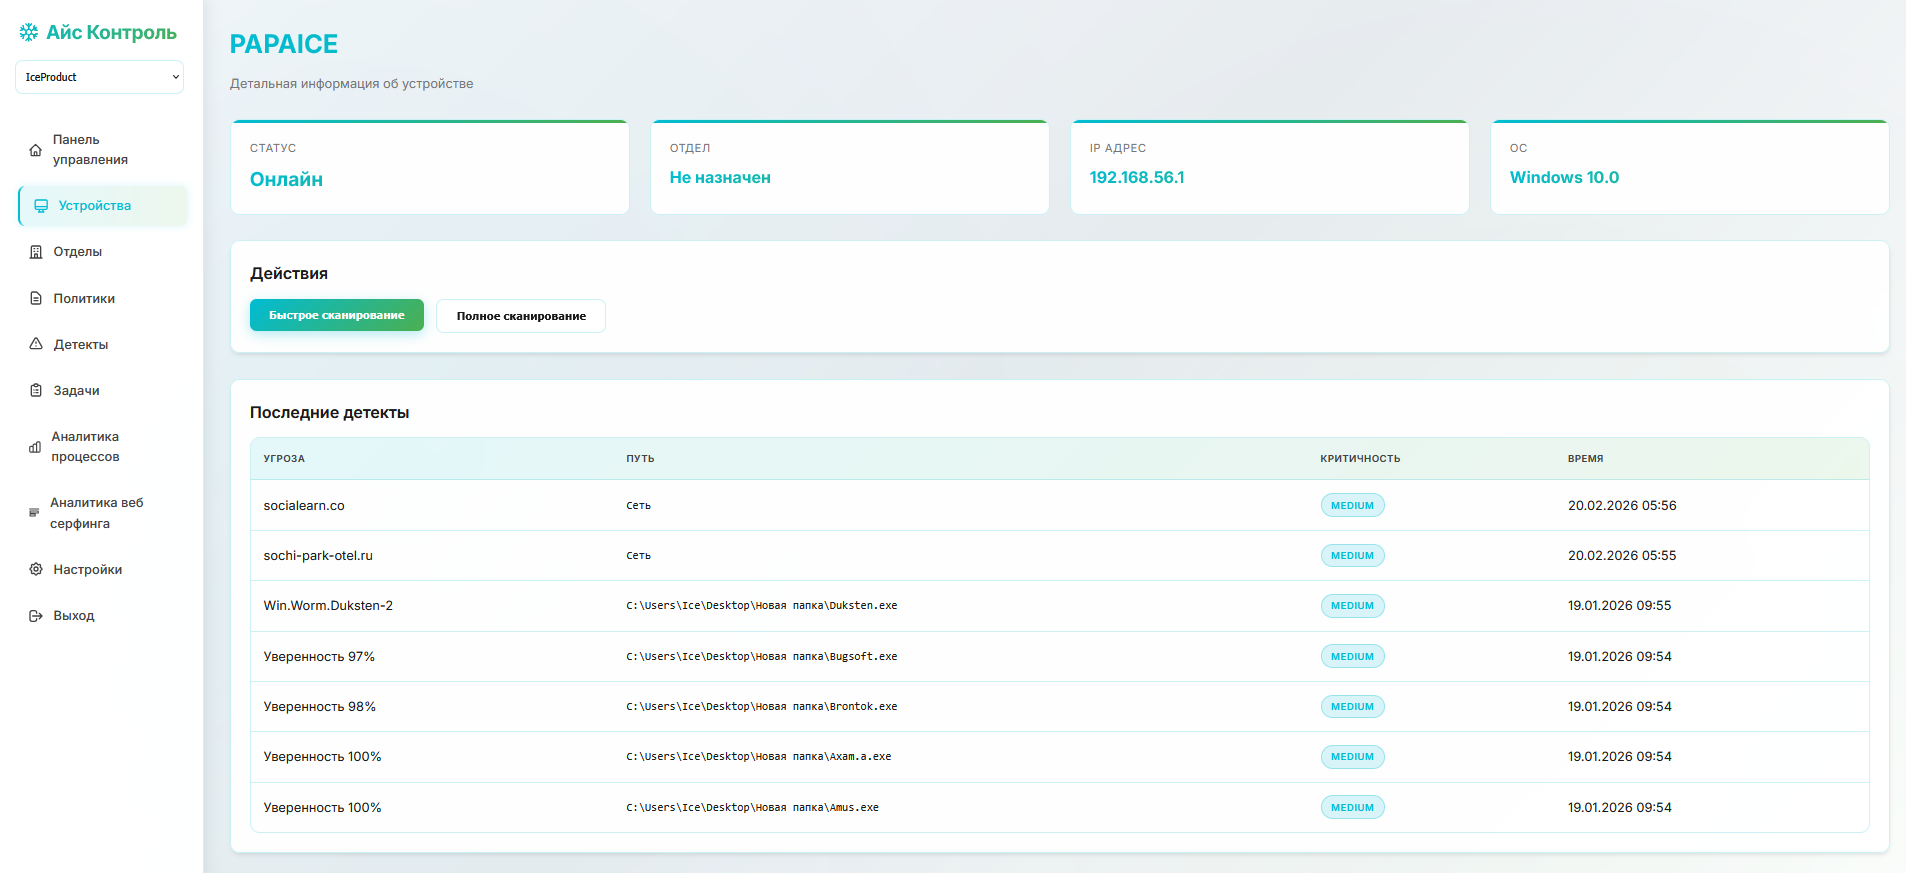
Task: Click the document icon for Политики
Action: [x=36, y=298]
